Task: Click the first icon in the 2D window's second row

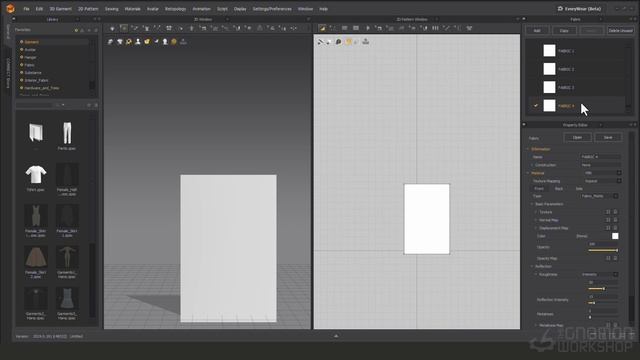Action: coord(321,42)
